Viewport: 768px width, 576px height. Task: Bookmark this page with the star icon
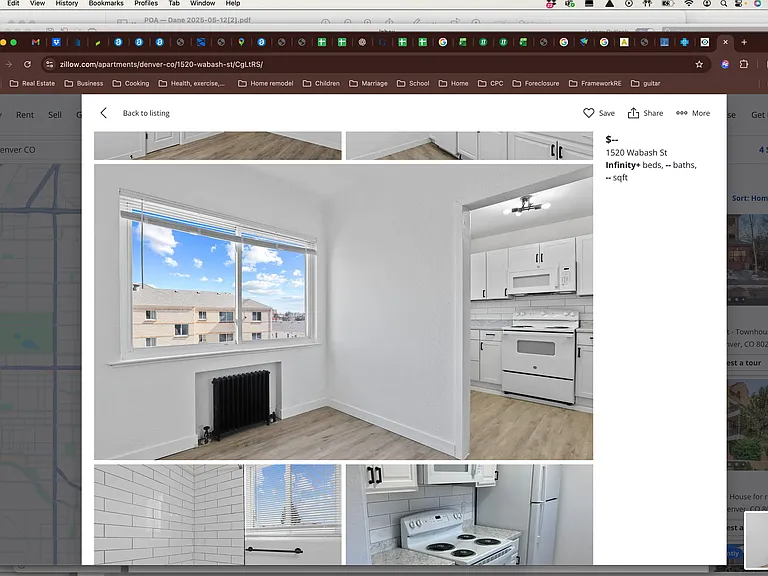[x=699, y=64]
